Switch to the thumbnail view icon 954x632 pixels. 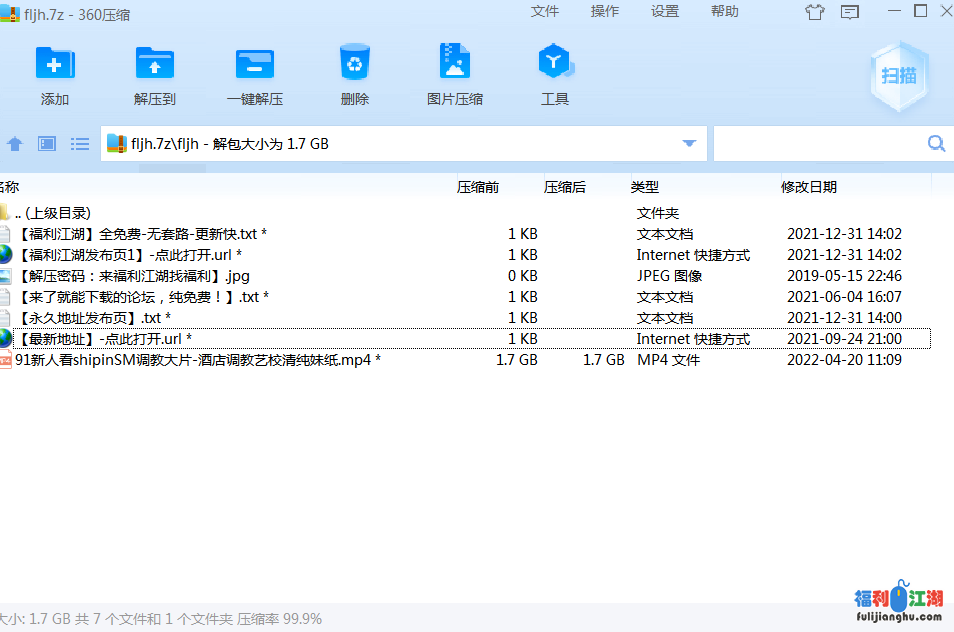(x=47, y=144)
